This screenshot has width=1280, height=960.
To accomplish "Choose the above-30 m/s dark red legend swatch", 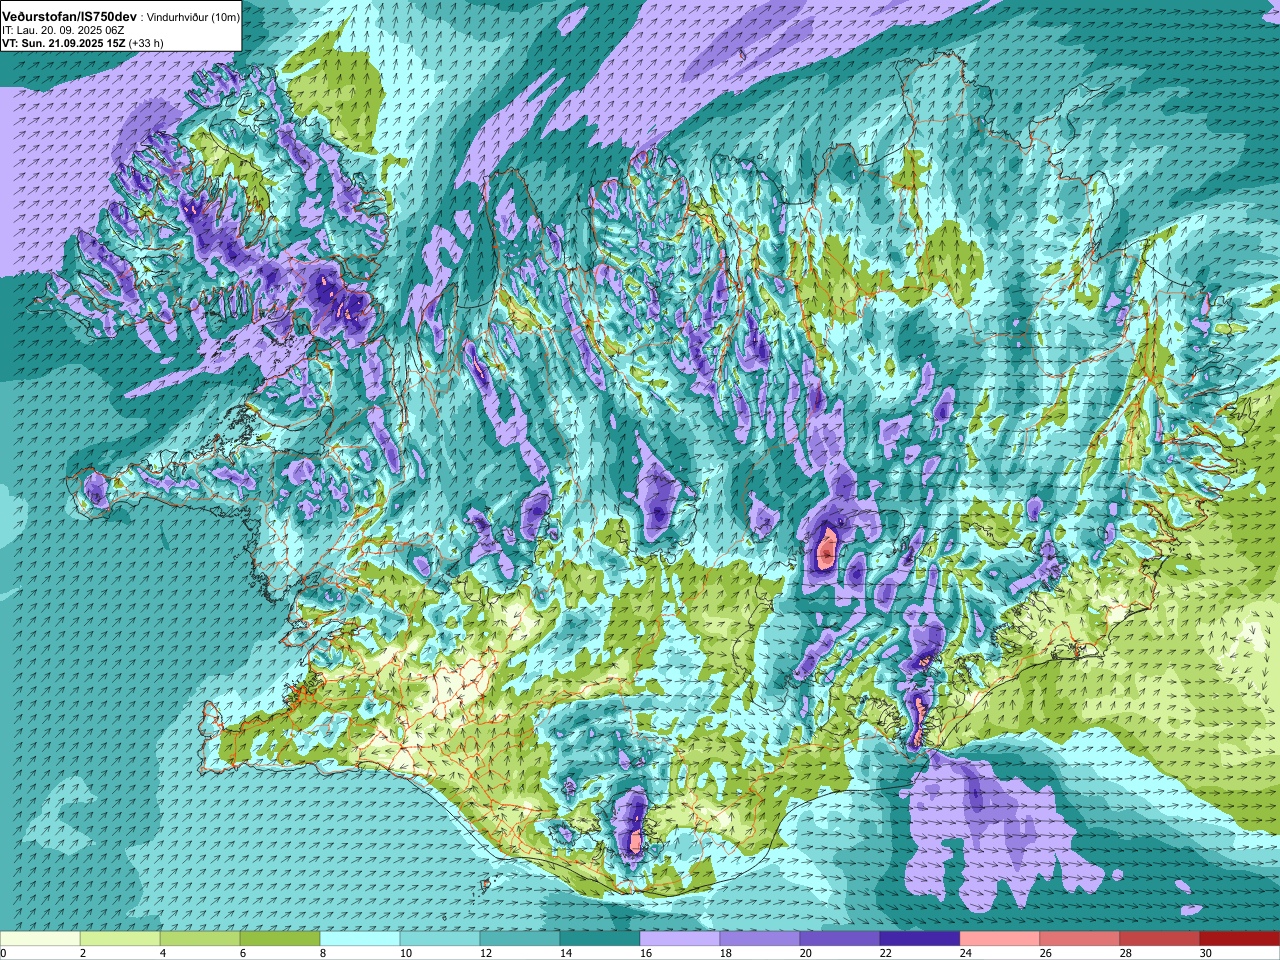I will pyautogui.click(x=1240, y=939).
